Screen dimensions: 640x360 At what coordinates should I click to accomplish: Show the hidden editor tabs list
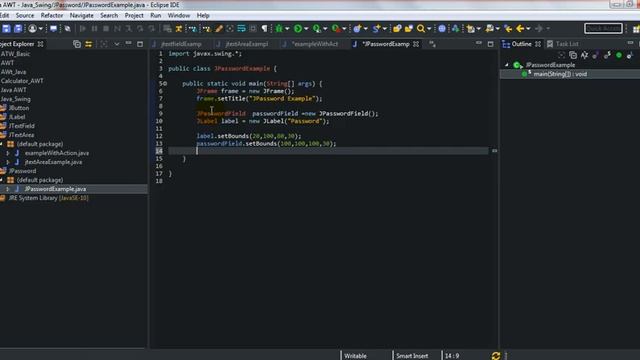pos(432,44)
